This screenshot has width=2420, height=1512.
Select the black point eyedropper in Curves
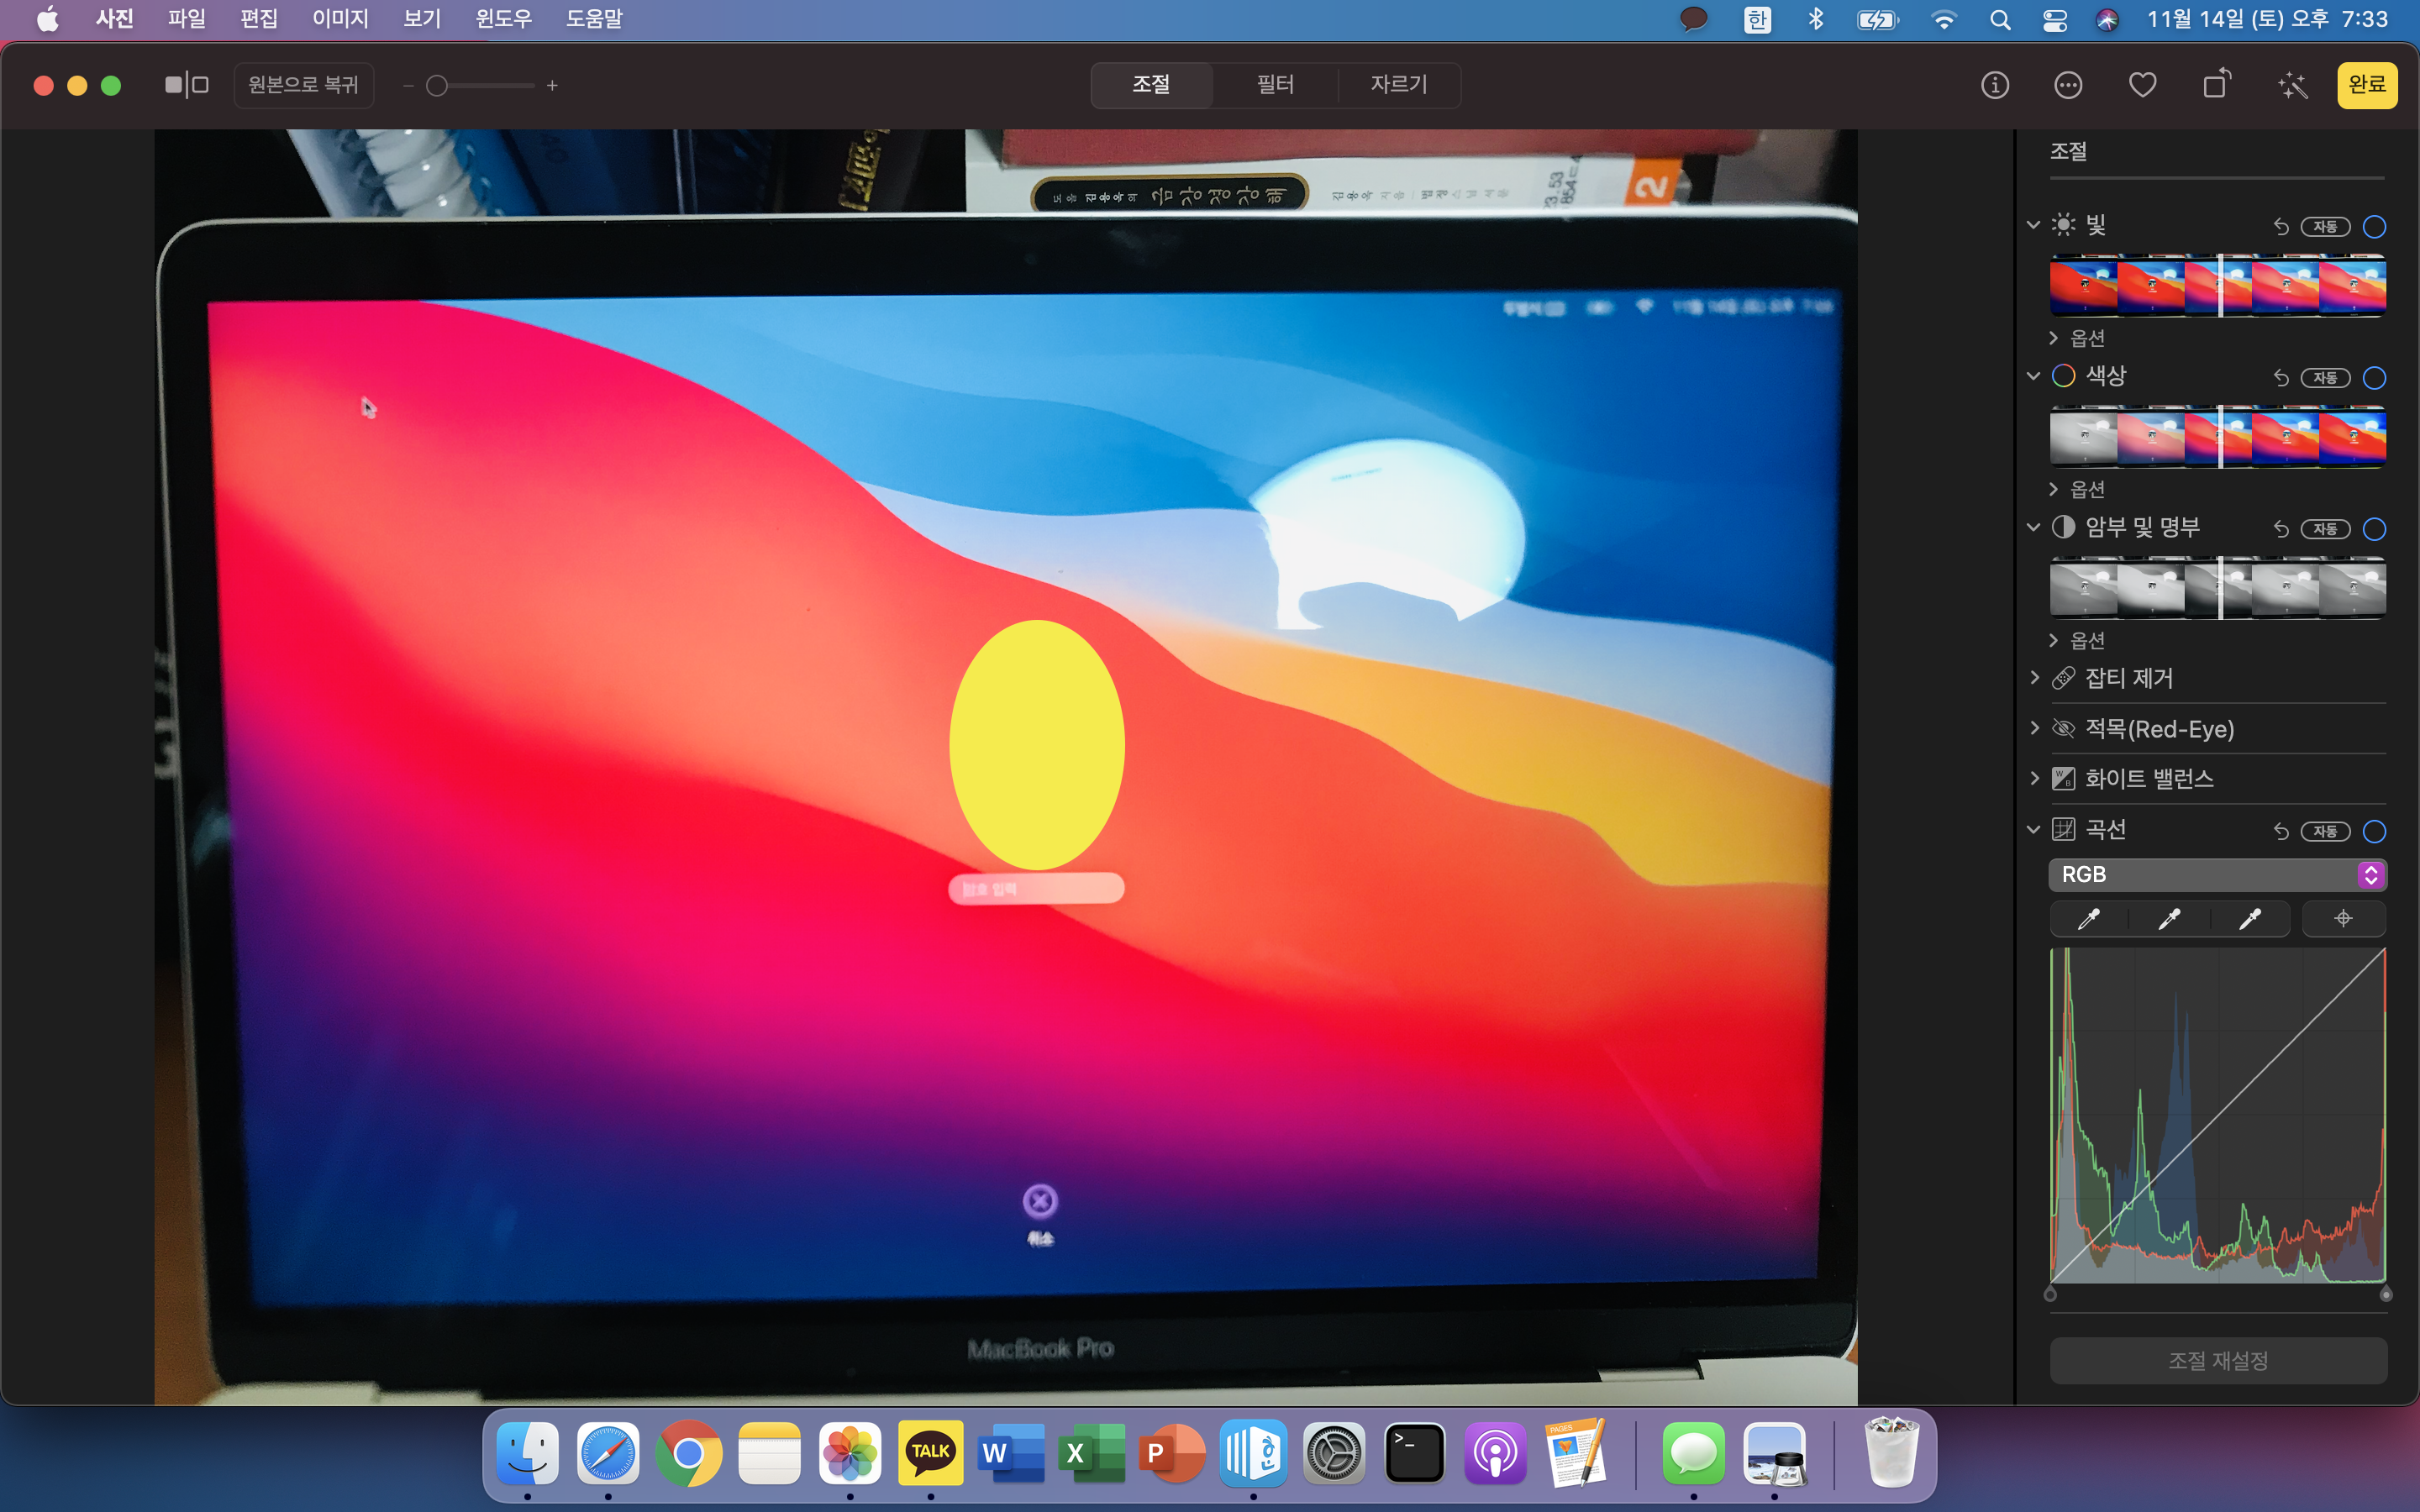tap(2088, 919)
